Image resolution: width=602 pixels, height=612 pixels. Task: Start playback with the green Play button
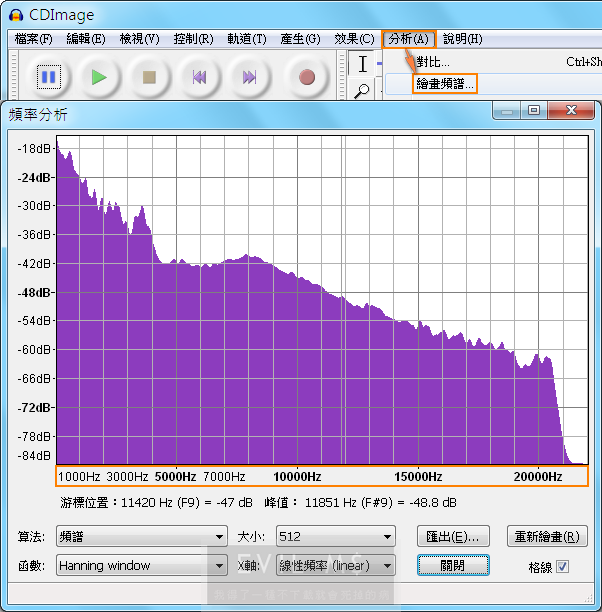coord(99,77)
